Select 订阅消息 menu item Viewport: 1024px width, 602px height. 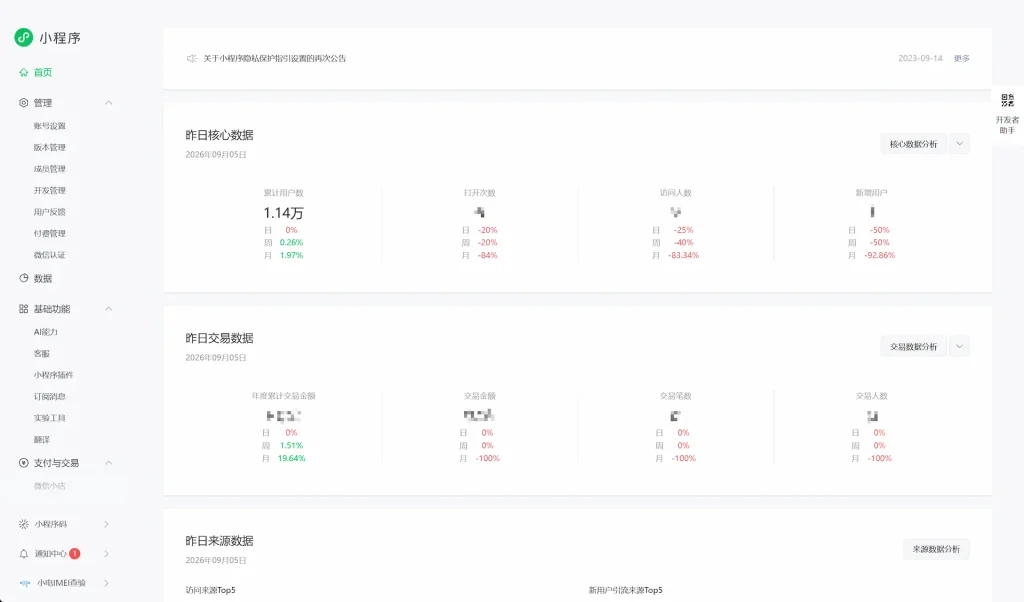[x=50, y=396]
